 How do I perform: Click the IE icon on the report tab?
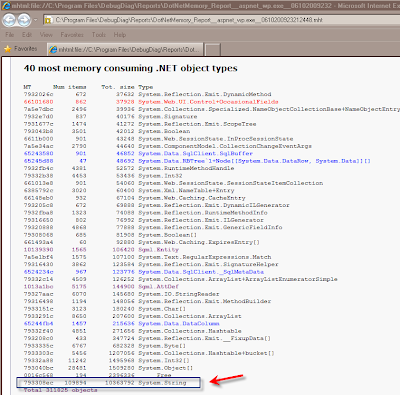(53, 50)
